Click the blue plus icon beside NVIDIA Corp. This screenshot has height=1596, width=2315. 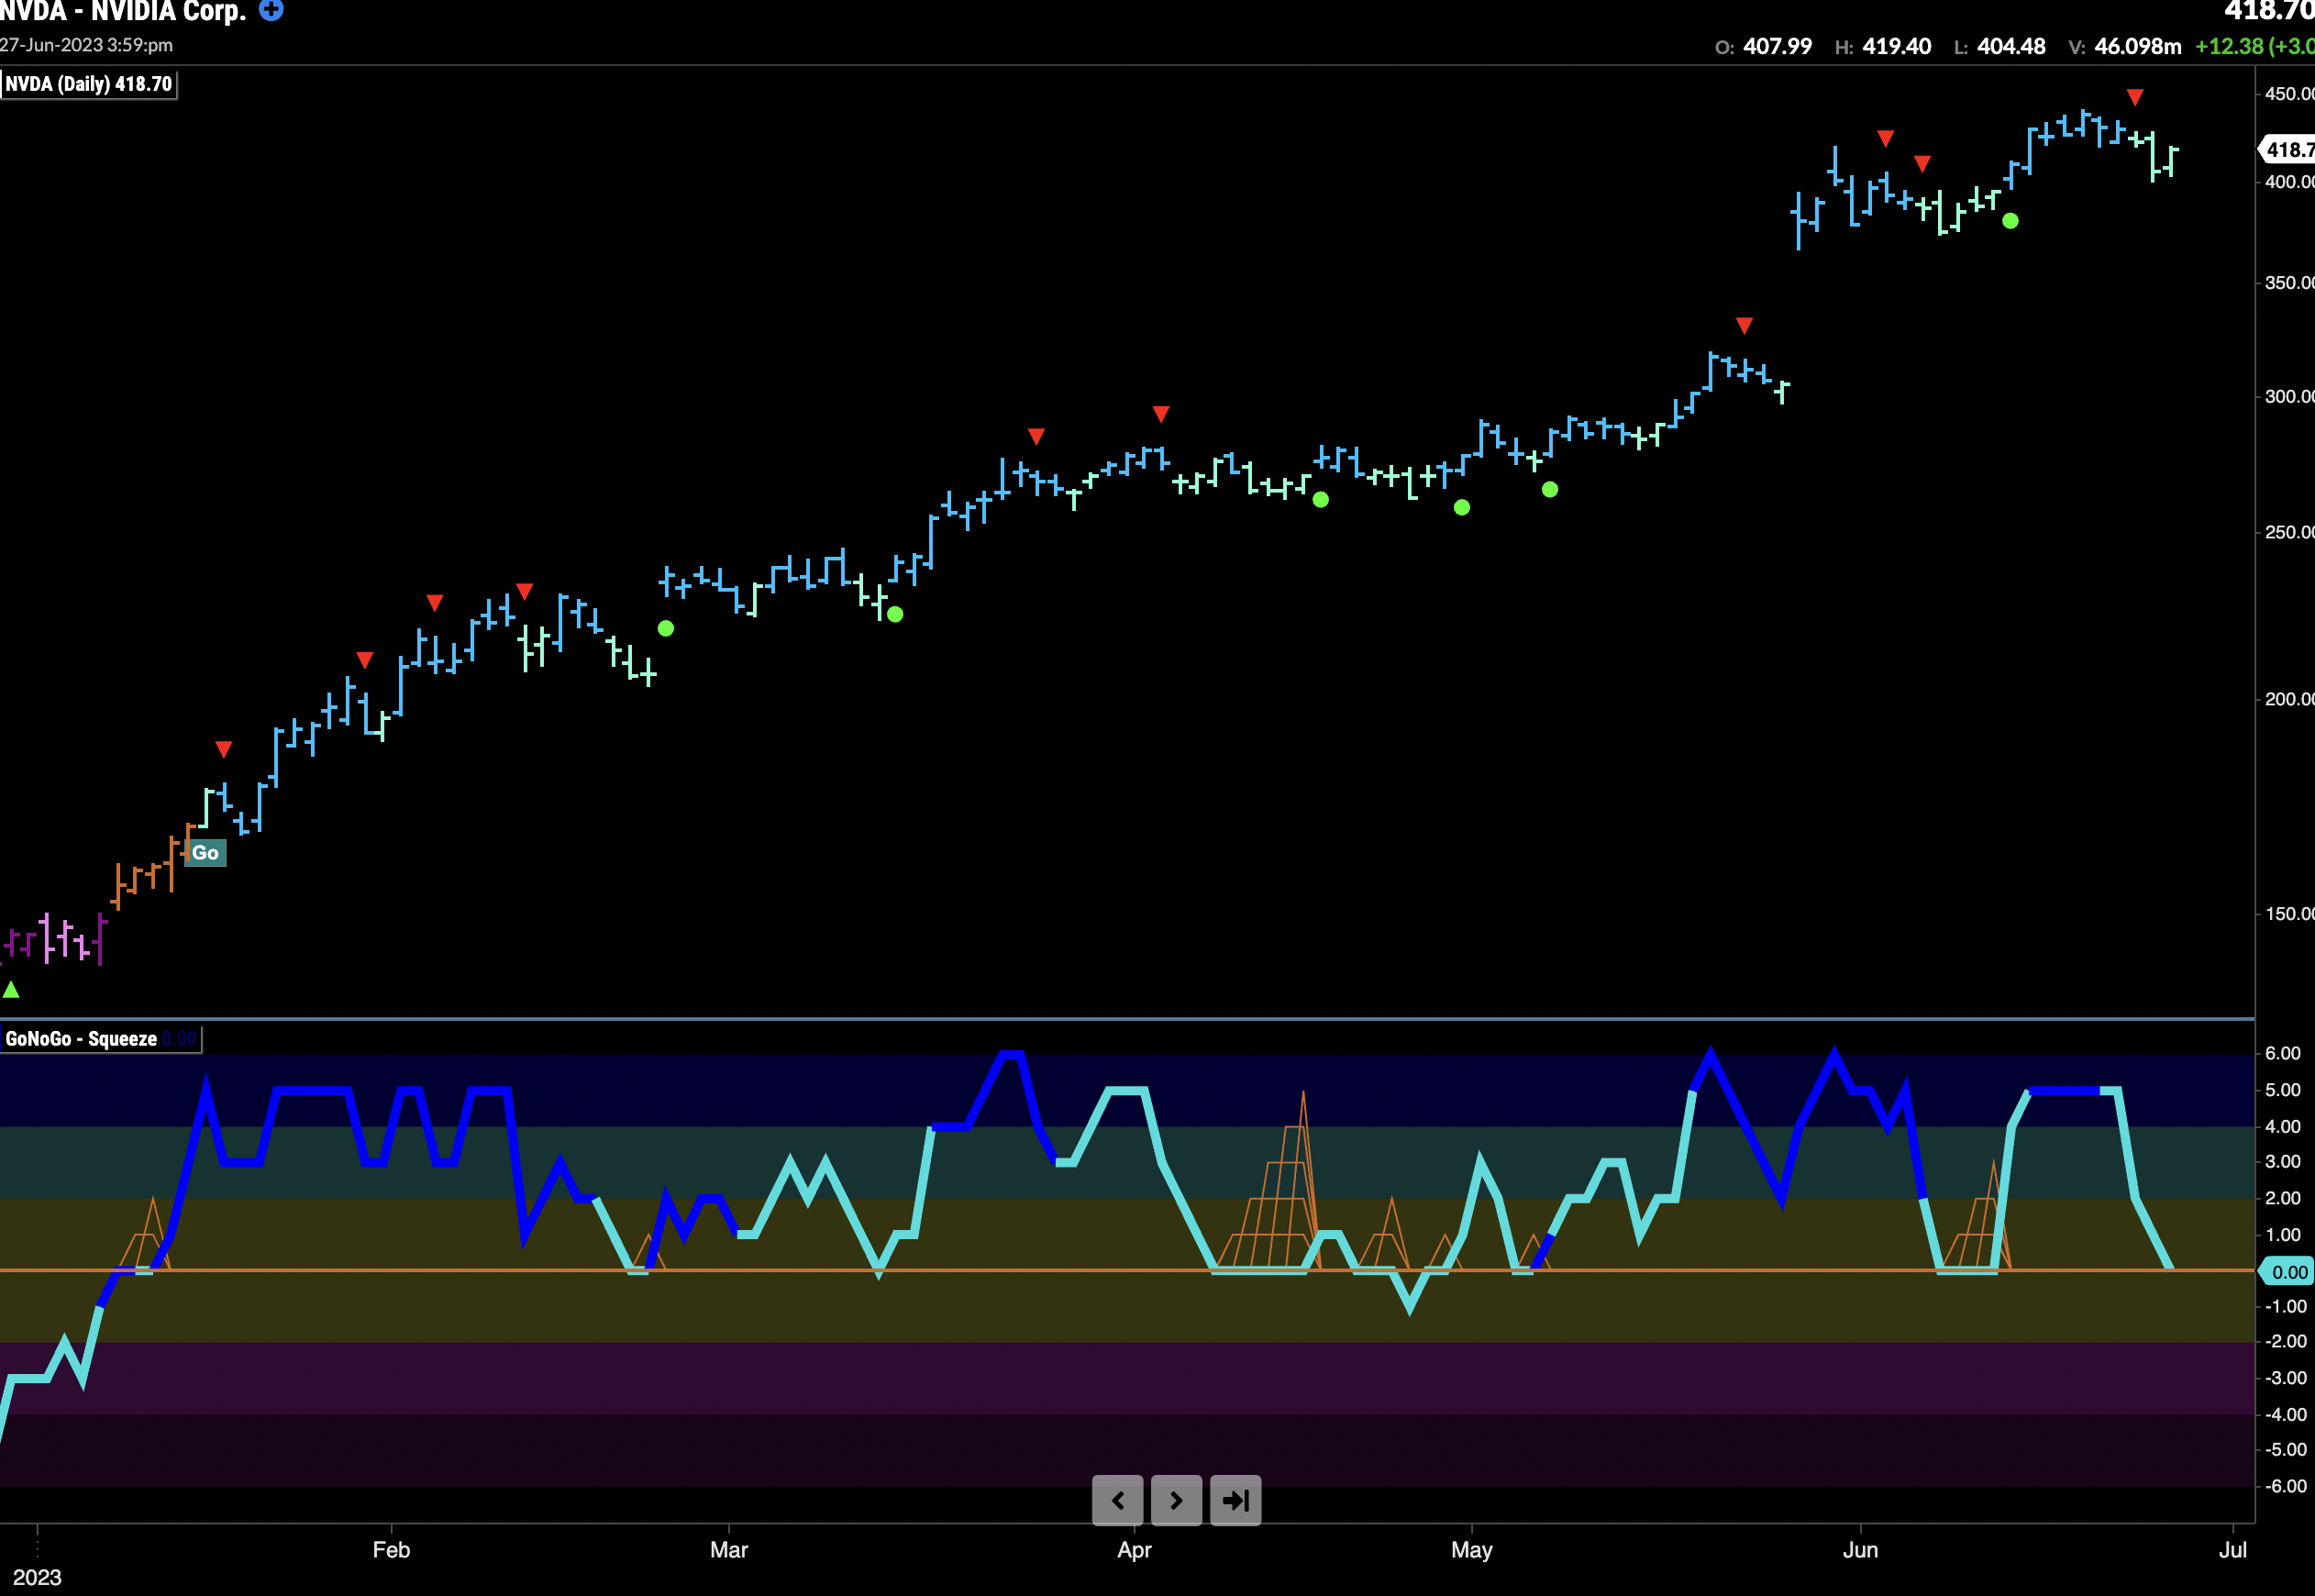(271, 10)
